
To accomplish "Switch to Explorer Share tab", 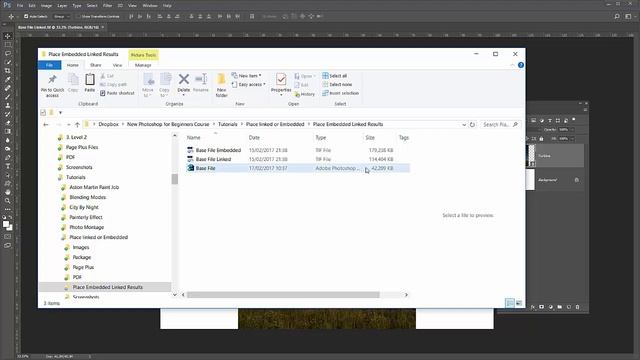I will point(96,65).
